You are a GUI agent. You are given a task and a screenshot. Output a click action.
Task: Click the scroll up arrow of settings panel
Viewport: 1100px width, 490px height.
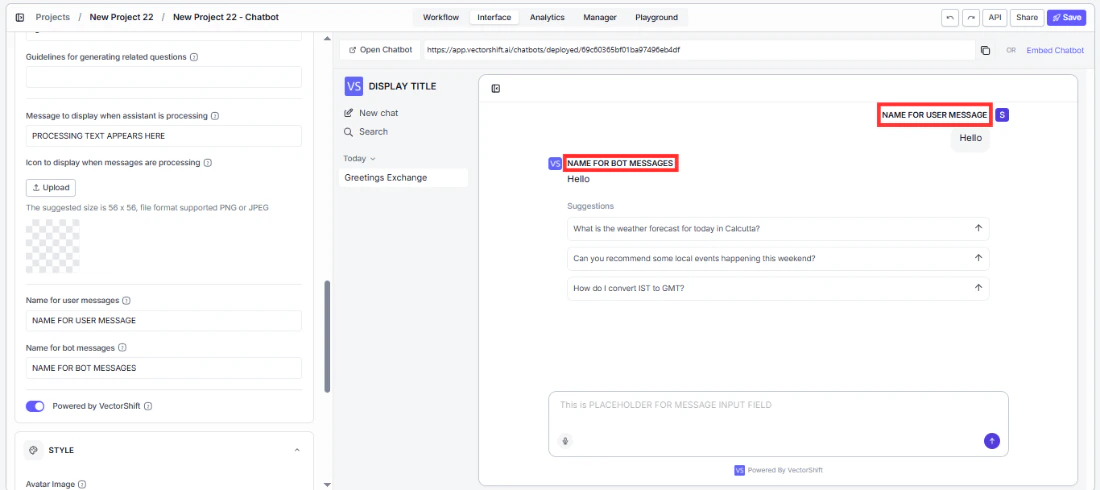[327, 38]
